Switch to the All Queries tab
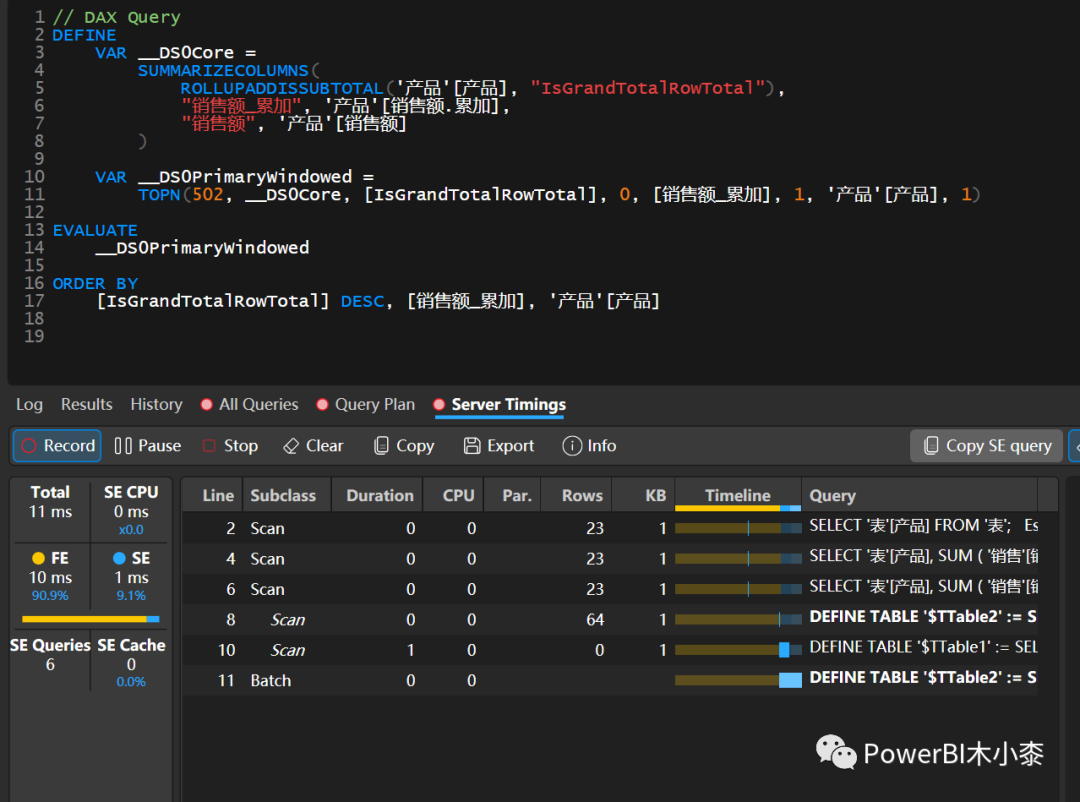Screen dimensions: 1080x802 coord(250,404)
